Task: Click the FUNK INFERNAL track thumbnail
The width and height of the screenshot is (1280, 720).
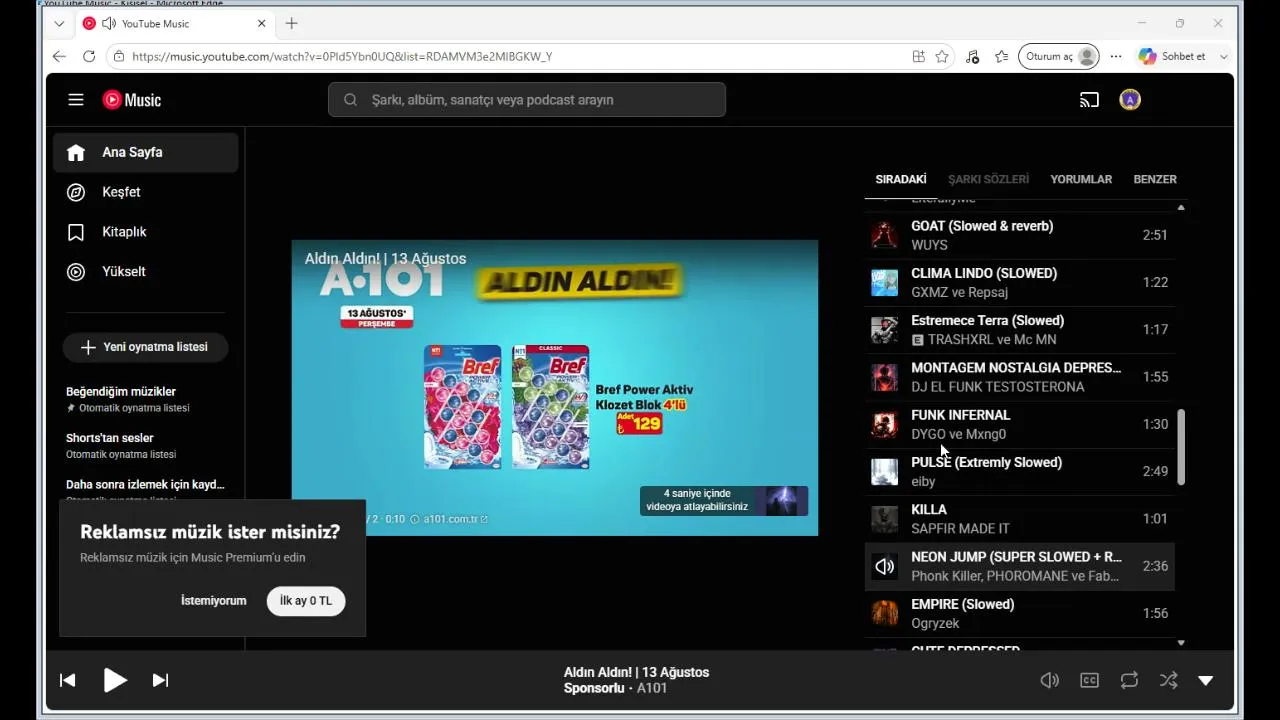Action: pyautogui.click(x=885, y=424)
